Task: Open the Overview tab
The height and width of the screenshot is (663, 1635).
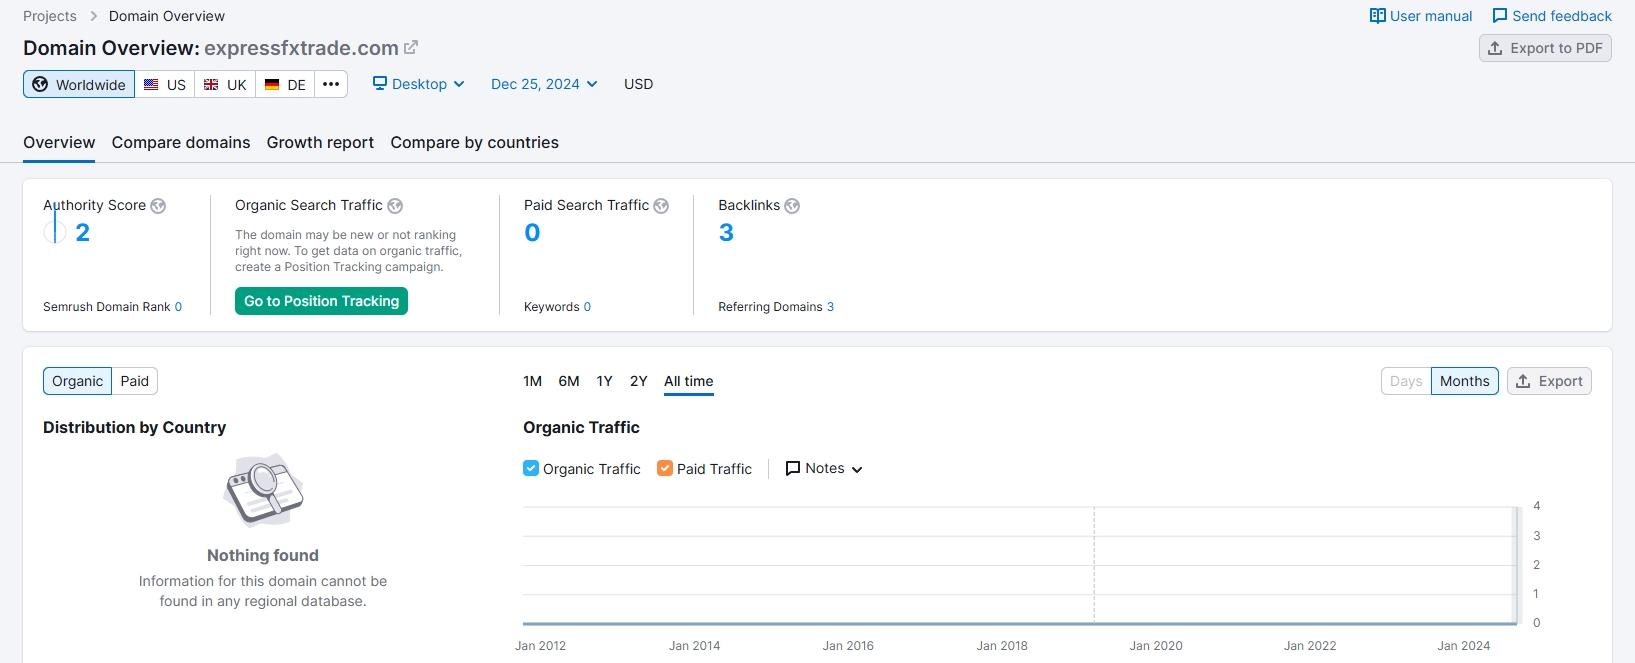Action: coord(59,142)
